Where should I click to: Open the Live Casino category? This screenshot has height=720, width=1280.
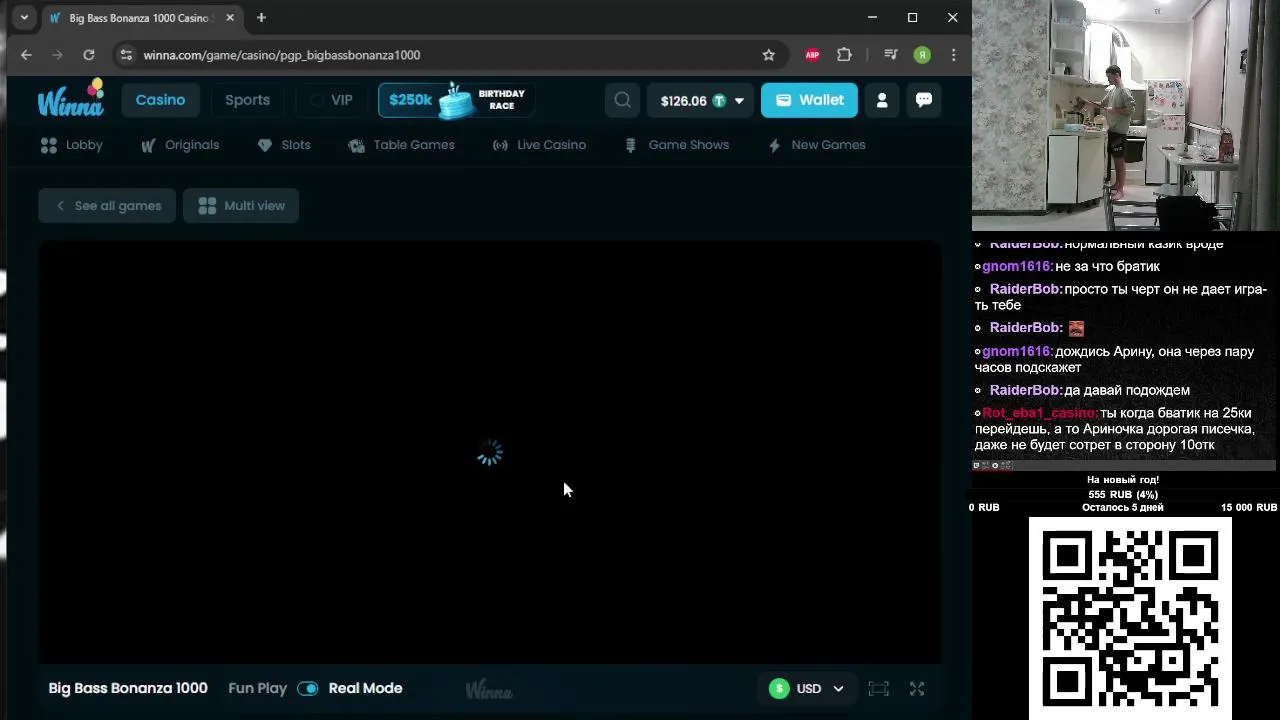pyautogui.click(x=539, y=145)
